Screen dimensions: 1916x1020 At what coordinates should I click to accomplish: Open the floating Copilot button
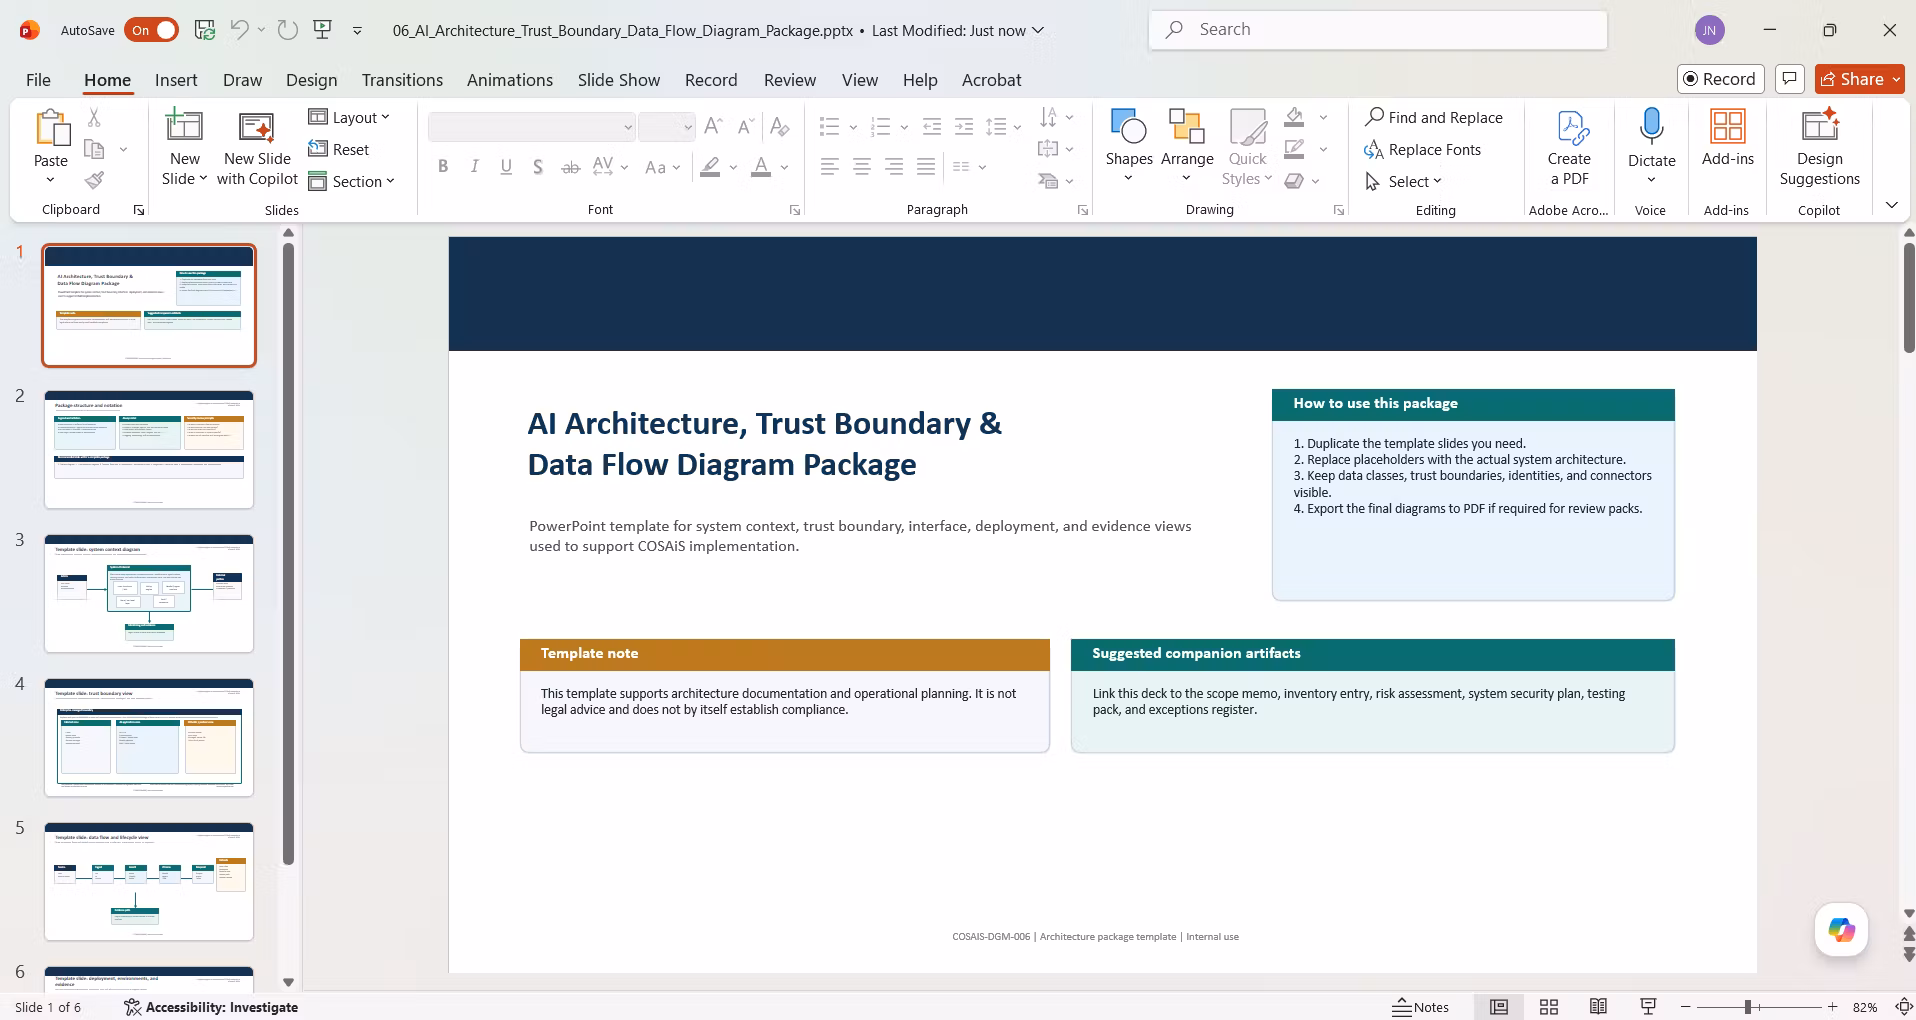pos(1841,929)
